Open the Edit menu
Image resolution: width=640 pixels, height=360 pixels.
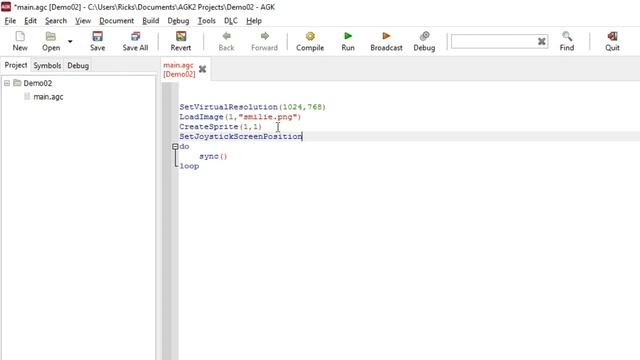click(x=30, y=21)
